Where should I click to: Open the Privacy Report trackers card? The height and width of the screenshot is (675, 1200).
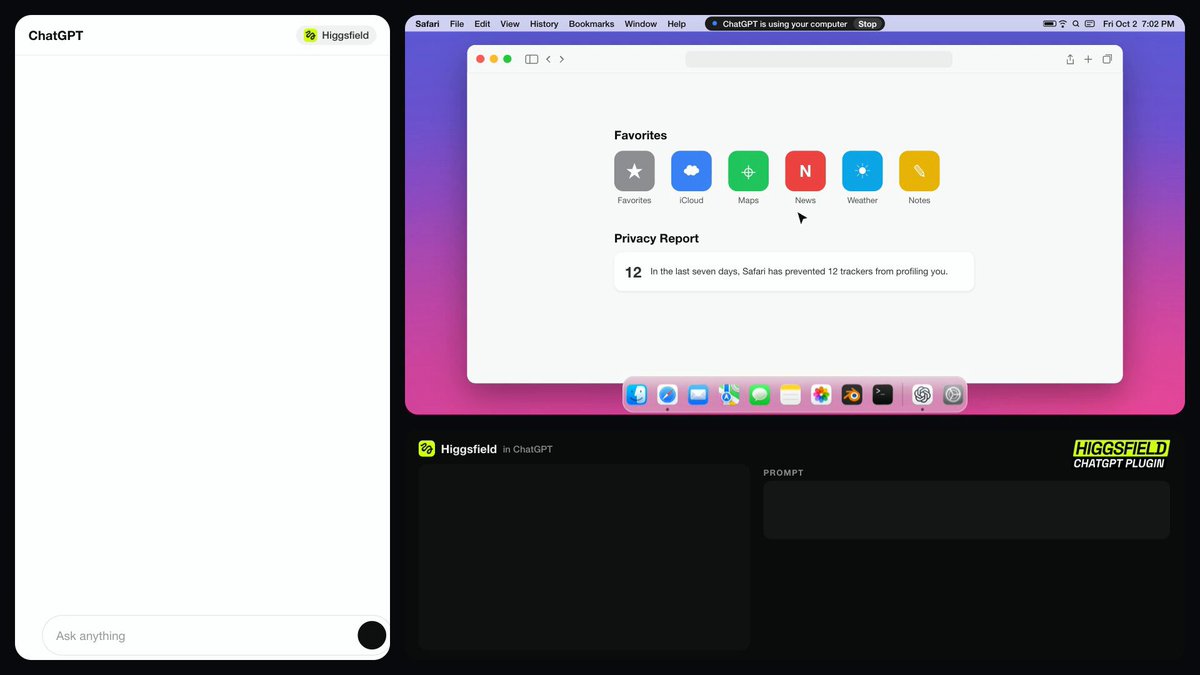coord(794,272)
